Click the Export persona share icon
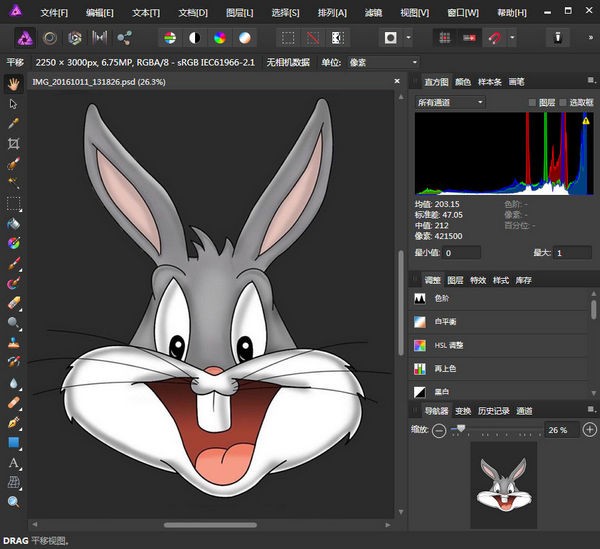 coord(125,38)
